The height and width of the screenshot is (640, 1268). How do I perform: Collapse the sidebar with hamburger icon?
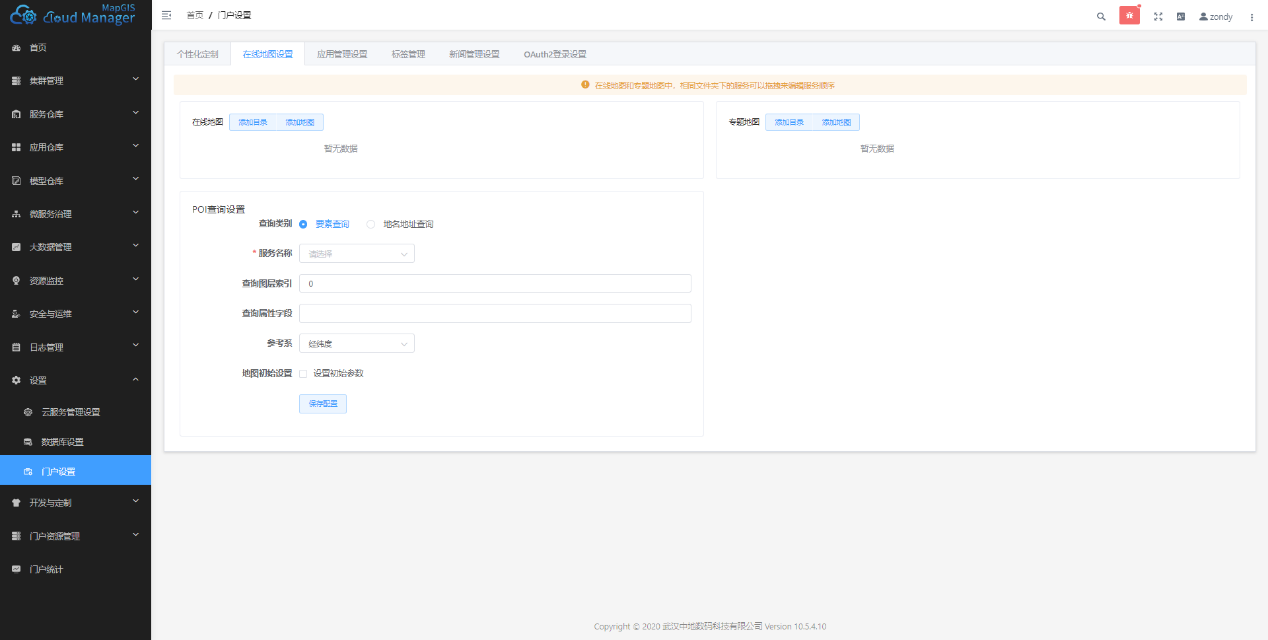pyautogui.click(x=167, y=16)
